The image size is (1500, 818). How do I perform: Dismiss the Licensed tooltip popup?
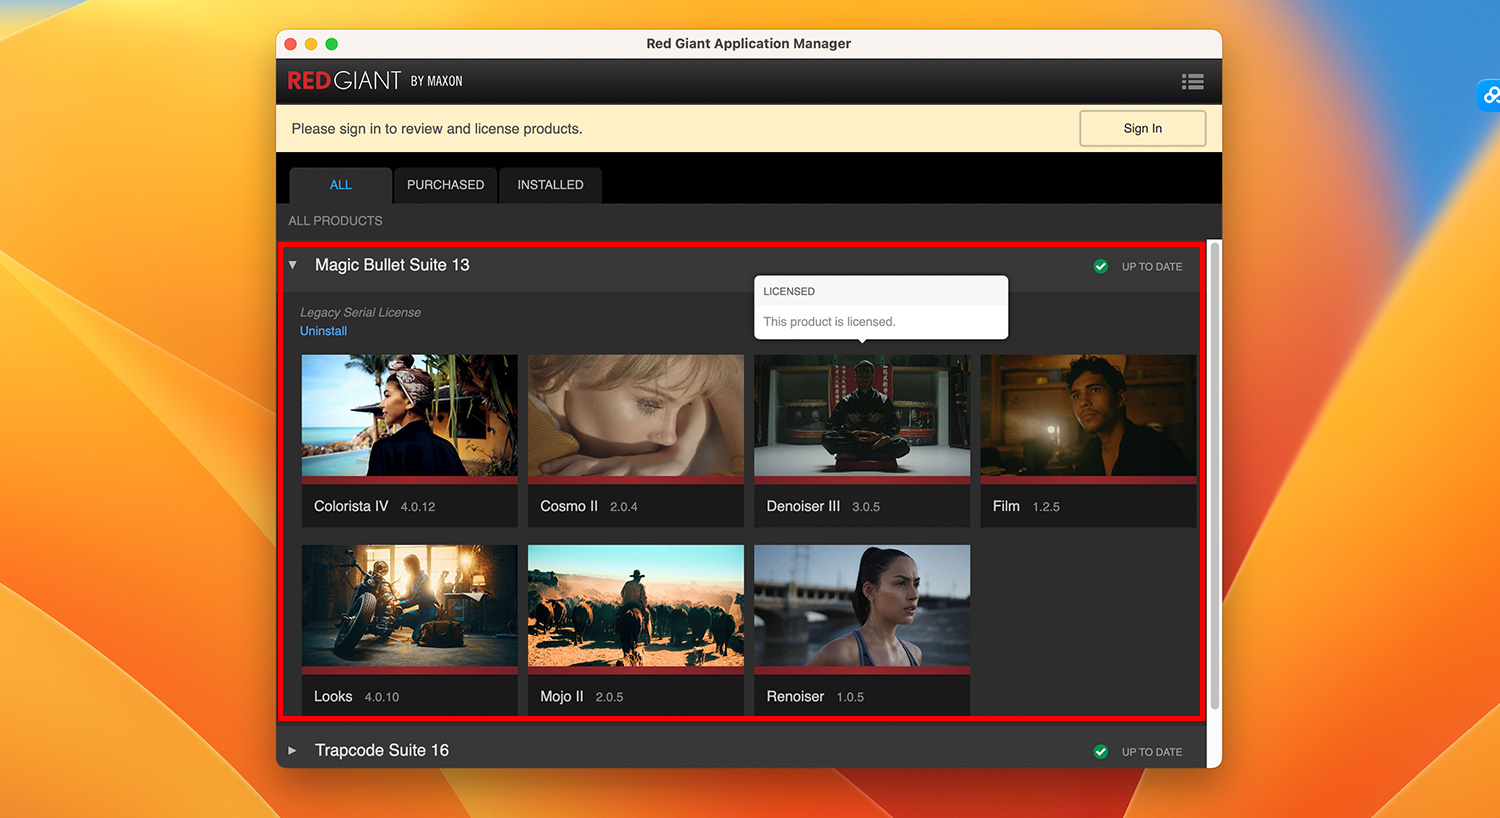[x=880, y=307]
